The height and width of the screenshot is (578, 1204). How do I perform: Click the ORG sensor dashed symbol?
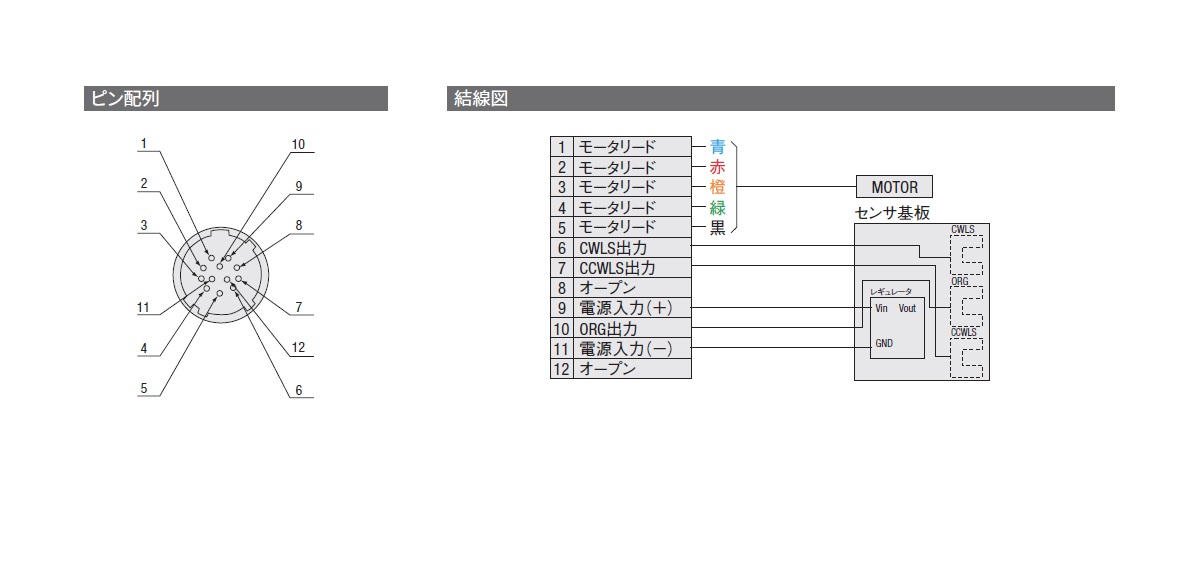pyautogui.click(x=966, y=305)
